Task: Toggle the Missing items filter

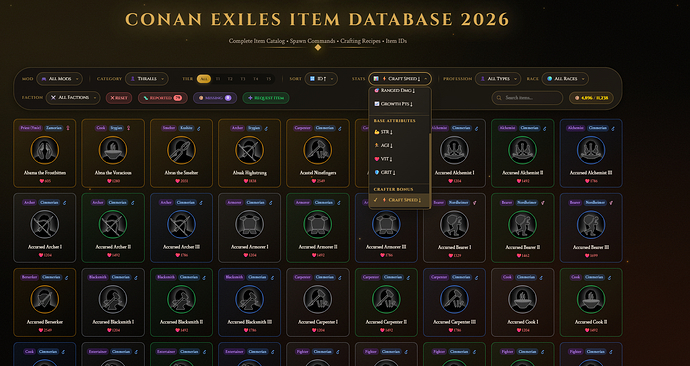Action: pos(215,98)
